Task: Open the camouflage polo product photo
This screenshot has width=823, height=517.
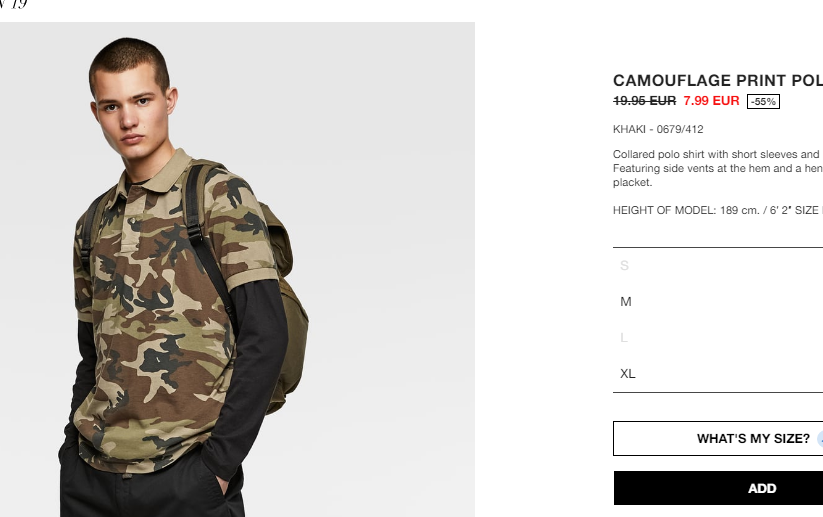Action: pyautogui.click(x=237, y=269)
